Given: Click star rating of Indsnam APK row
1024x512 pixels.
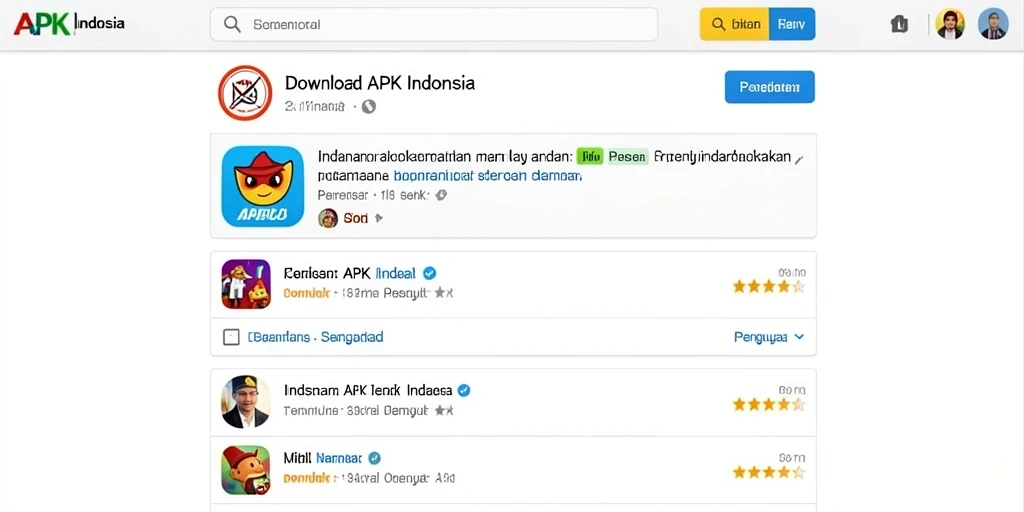Looking at the screenshot, I should coord(769,404).
